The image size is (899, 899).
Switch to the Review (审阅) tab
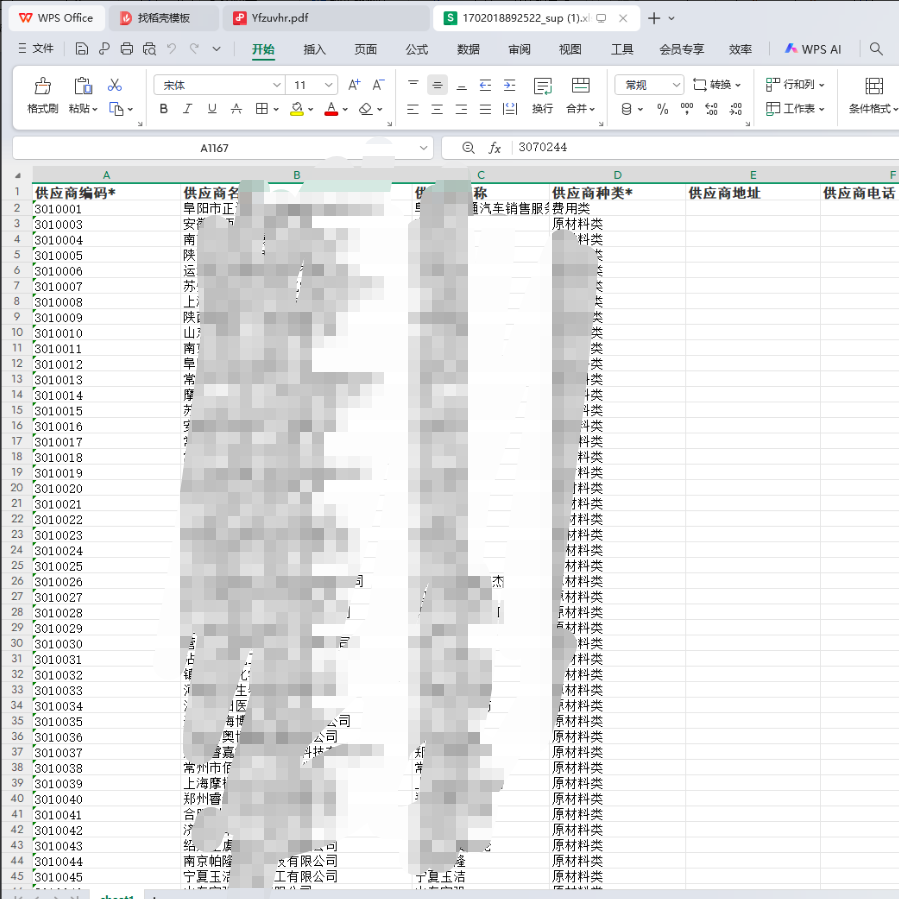(519, 49)
